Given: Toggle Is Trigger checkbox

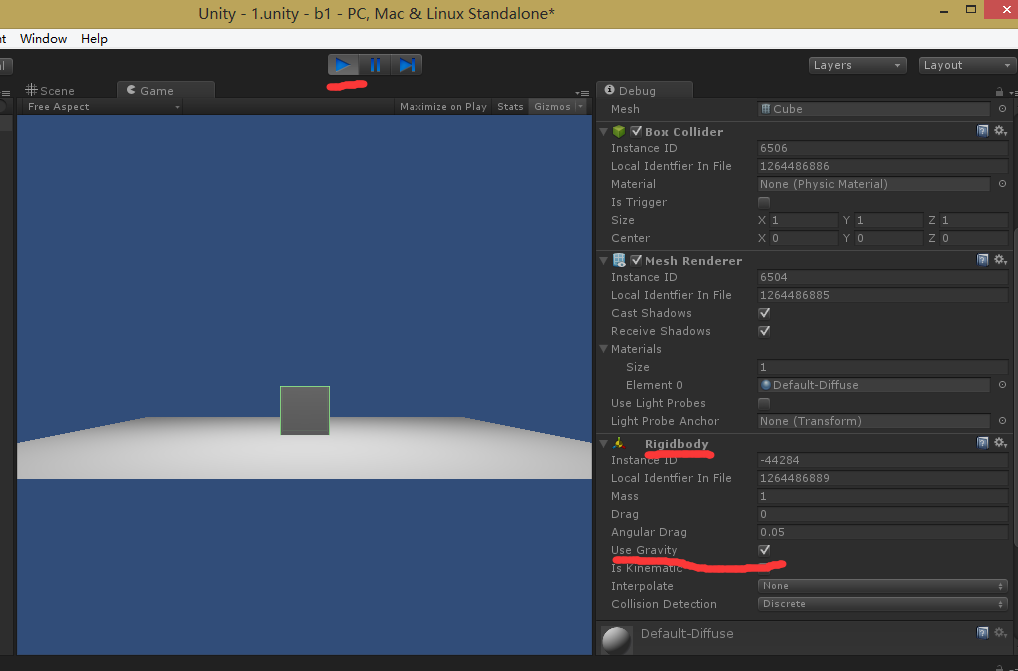Looking at the screenshot, I should (764, 202).
